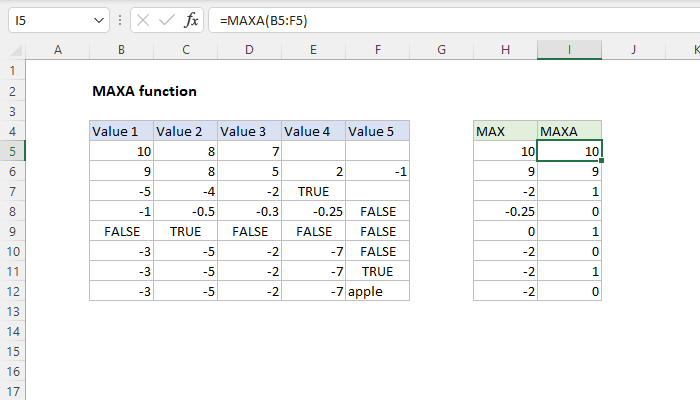Click the Enter checkmark in formula bar
Image resolution: width=700 pixels, height=400 pixels.
pos(165,20)
